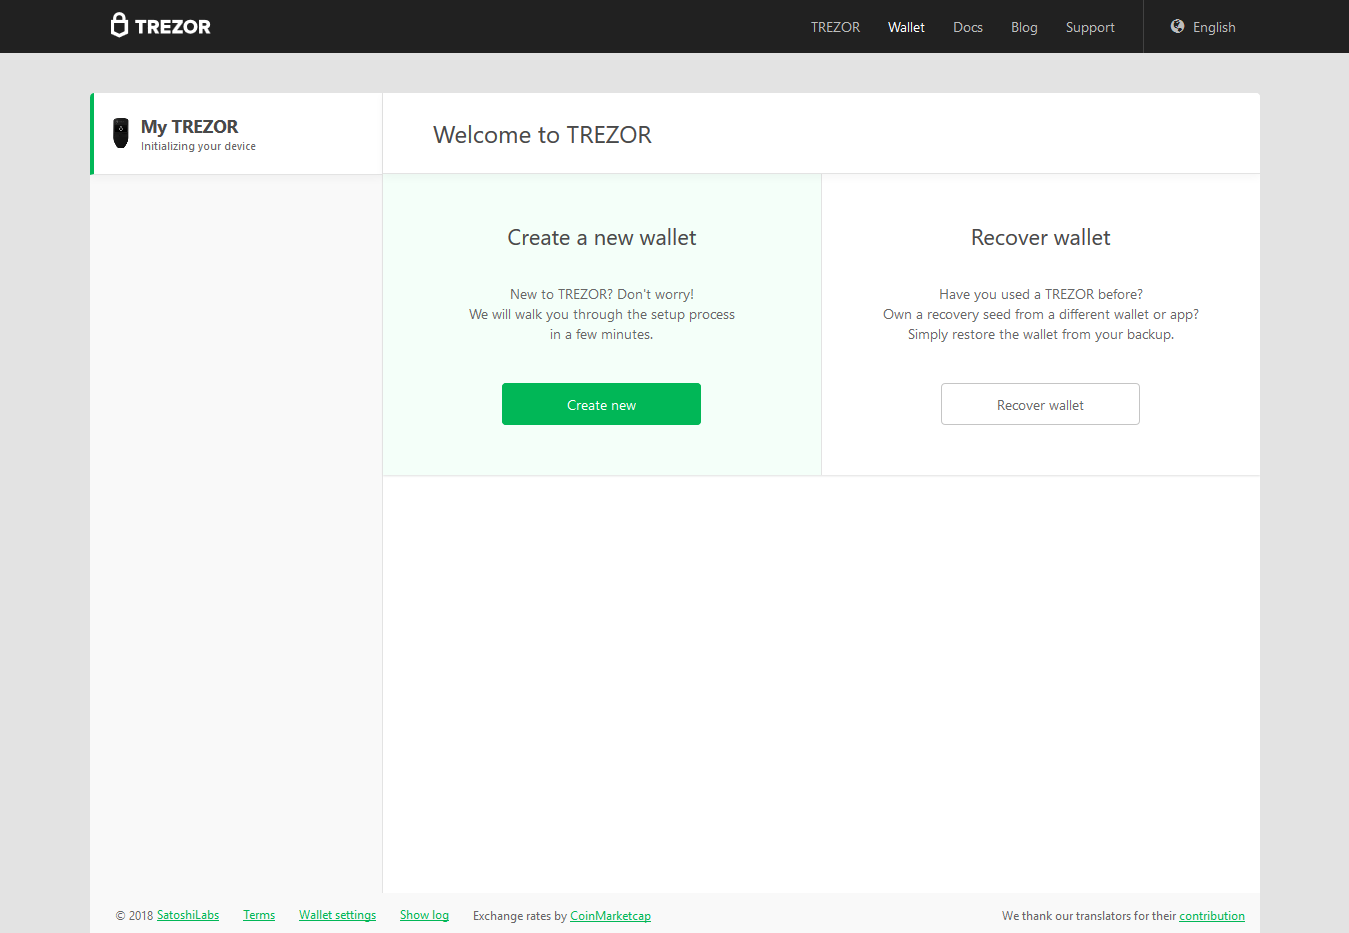Click the Show log link
Screen dimensions: 1349x933
click(424, 915)
